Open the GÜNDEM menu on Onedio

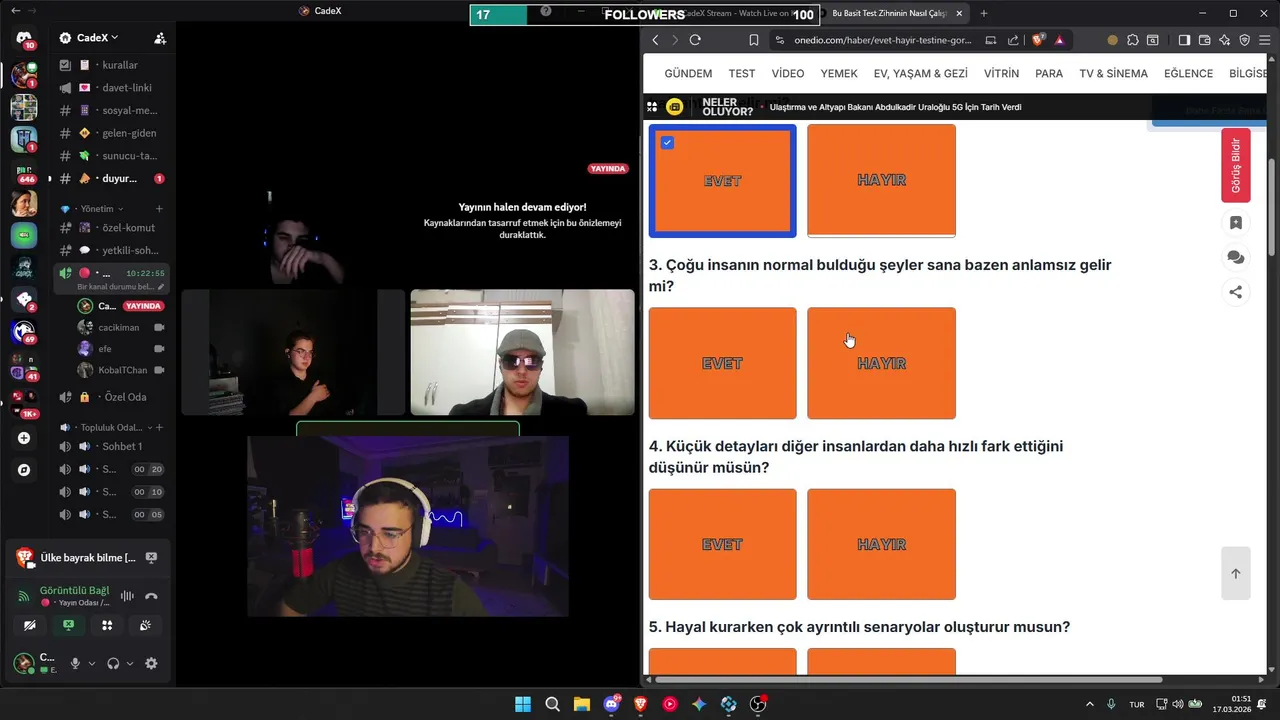(x=688, y=74)
